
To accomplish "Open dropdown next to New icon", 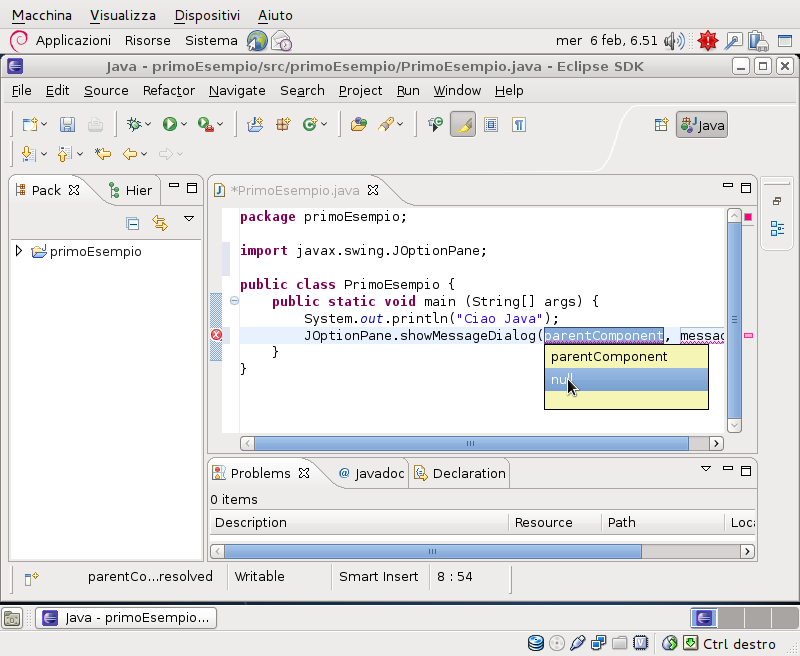I will pos(44,124).
